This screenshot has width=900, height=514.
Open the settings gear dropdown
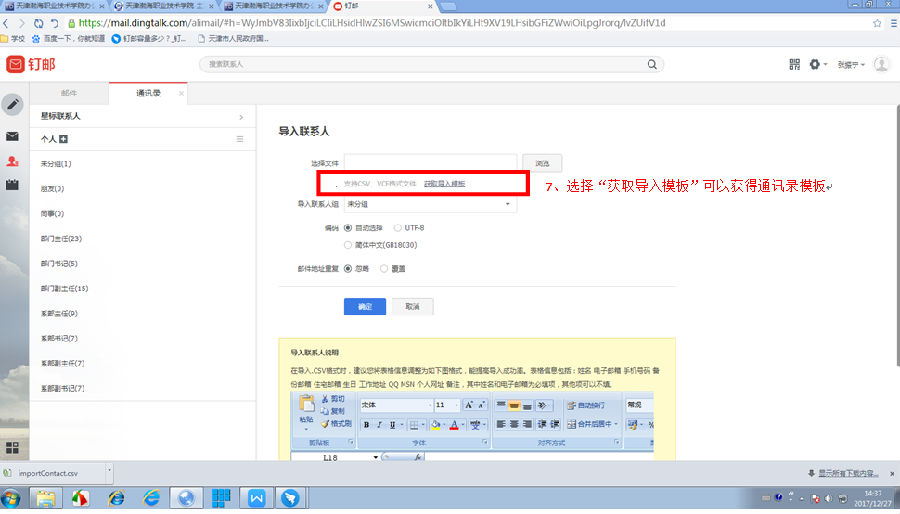(819, 64)
